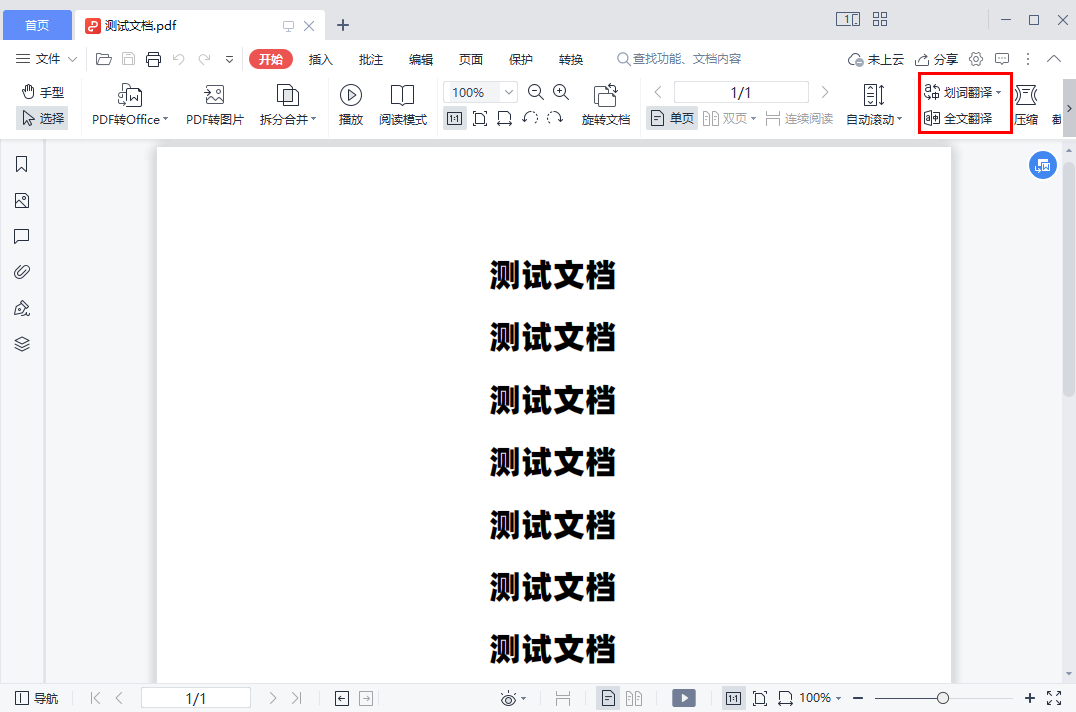This screenshot has width=1076, height=712.
Task: Click the 分享 share button
Action: point(936,59)
